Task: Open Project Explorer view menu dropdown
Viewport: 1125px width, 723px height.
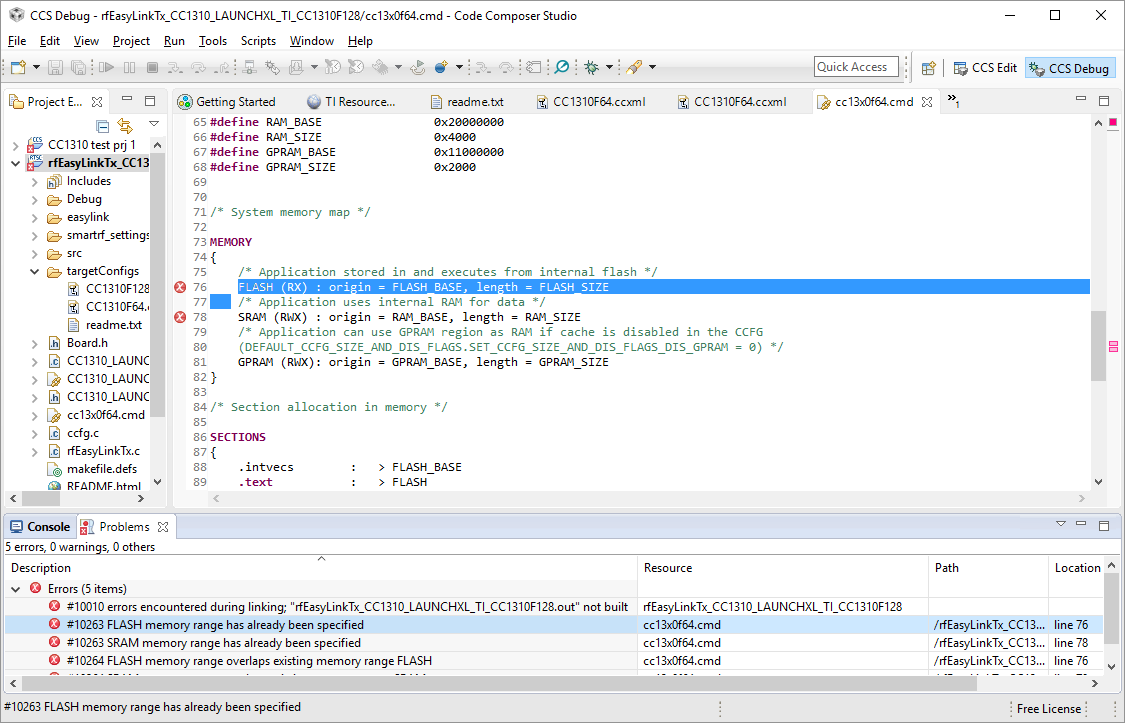Action: pyautogui.click(x=154, y=125)
